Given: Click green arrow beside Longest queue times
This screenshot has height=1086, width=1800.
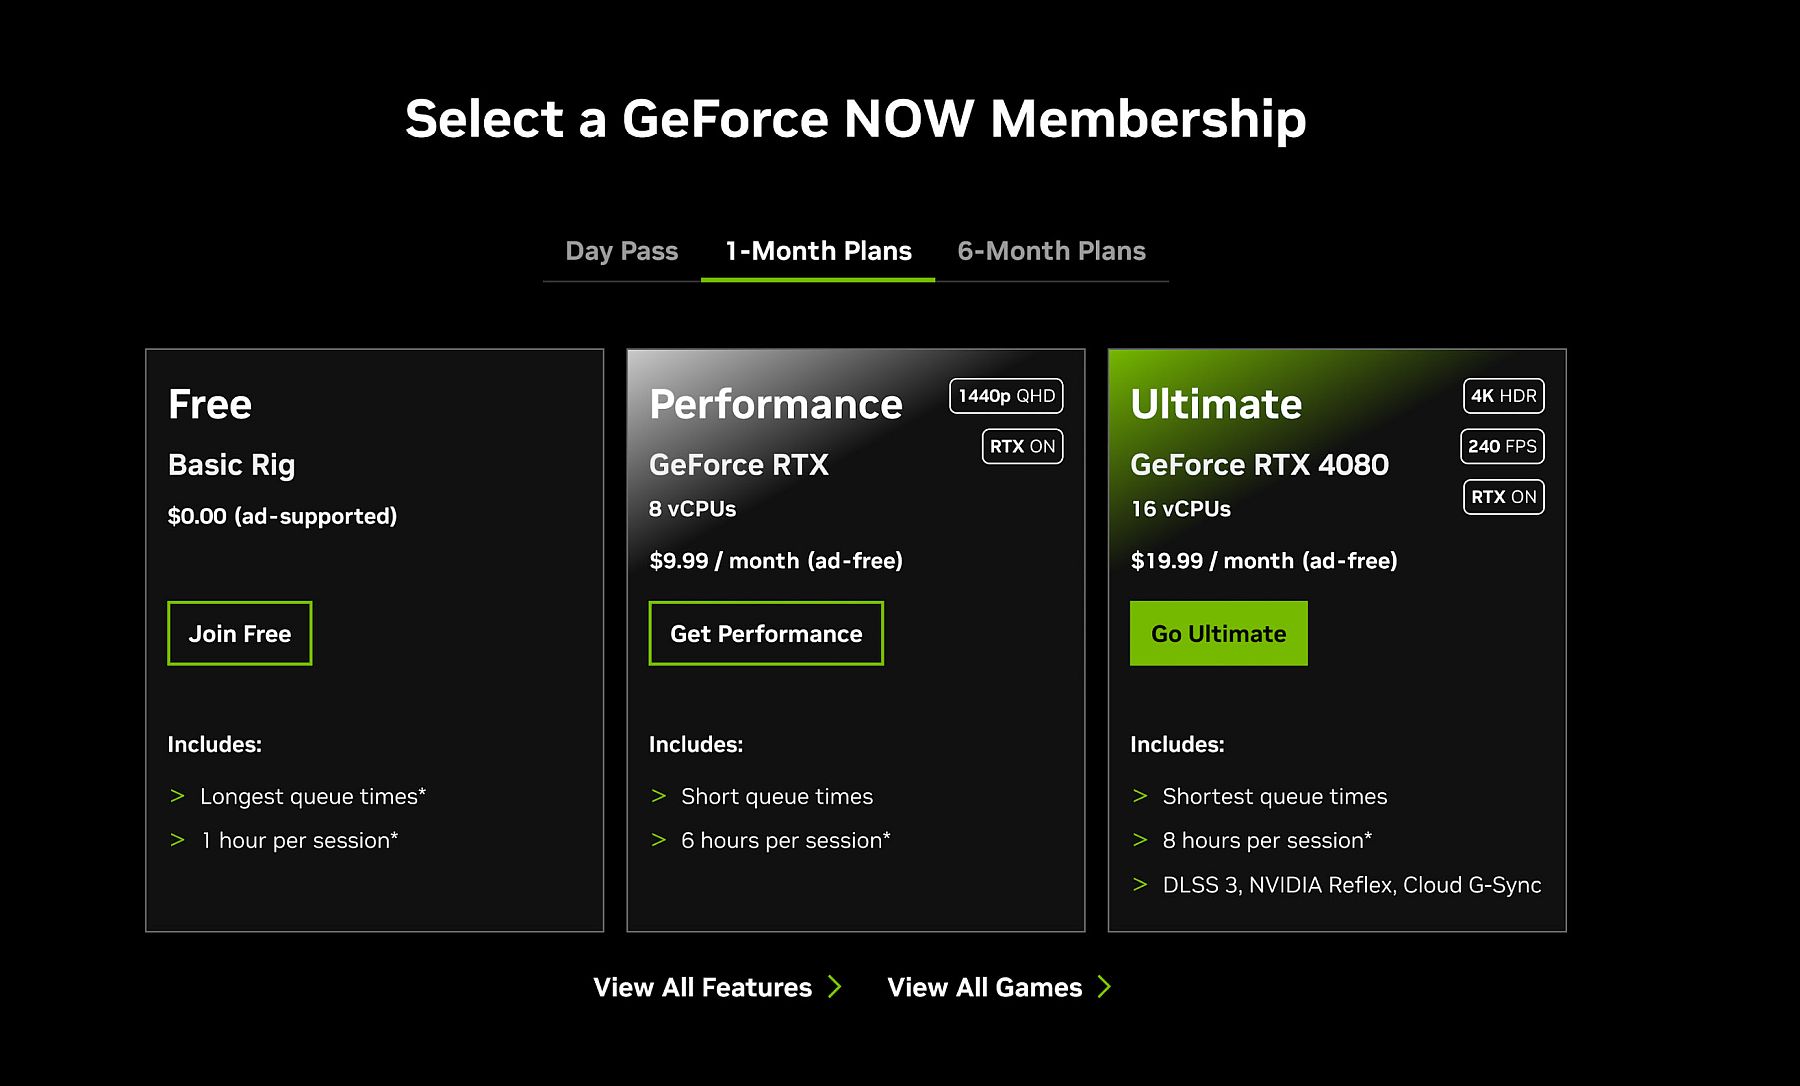Looking at the screenshot, I should [x=178, y=796].
